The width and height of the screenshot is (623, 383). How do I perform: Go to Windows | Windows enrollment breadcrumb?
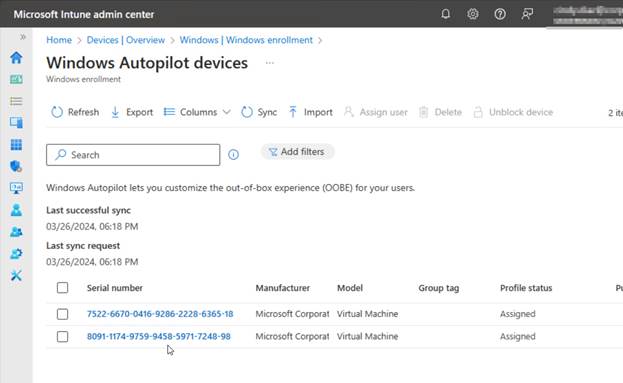246,40
